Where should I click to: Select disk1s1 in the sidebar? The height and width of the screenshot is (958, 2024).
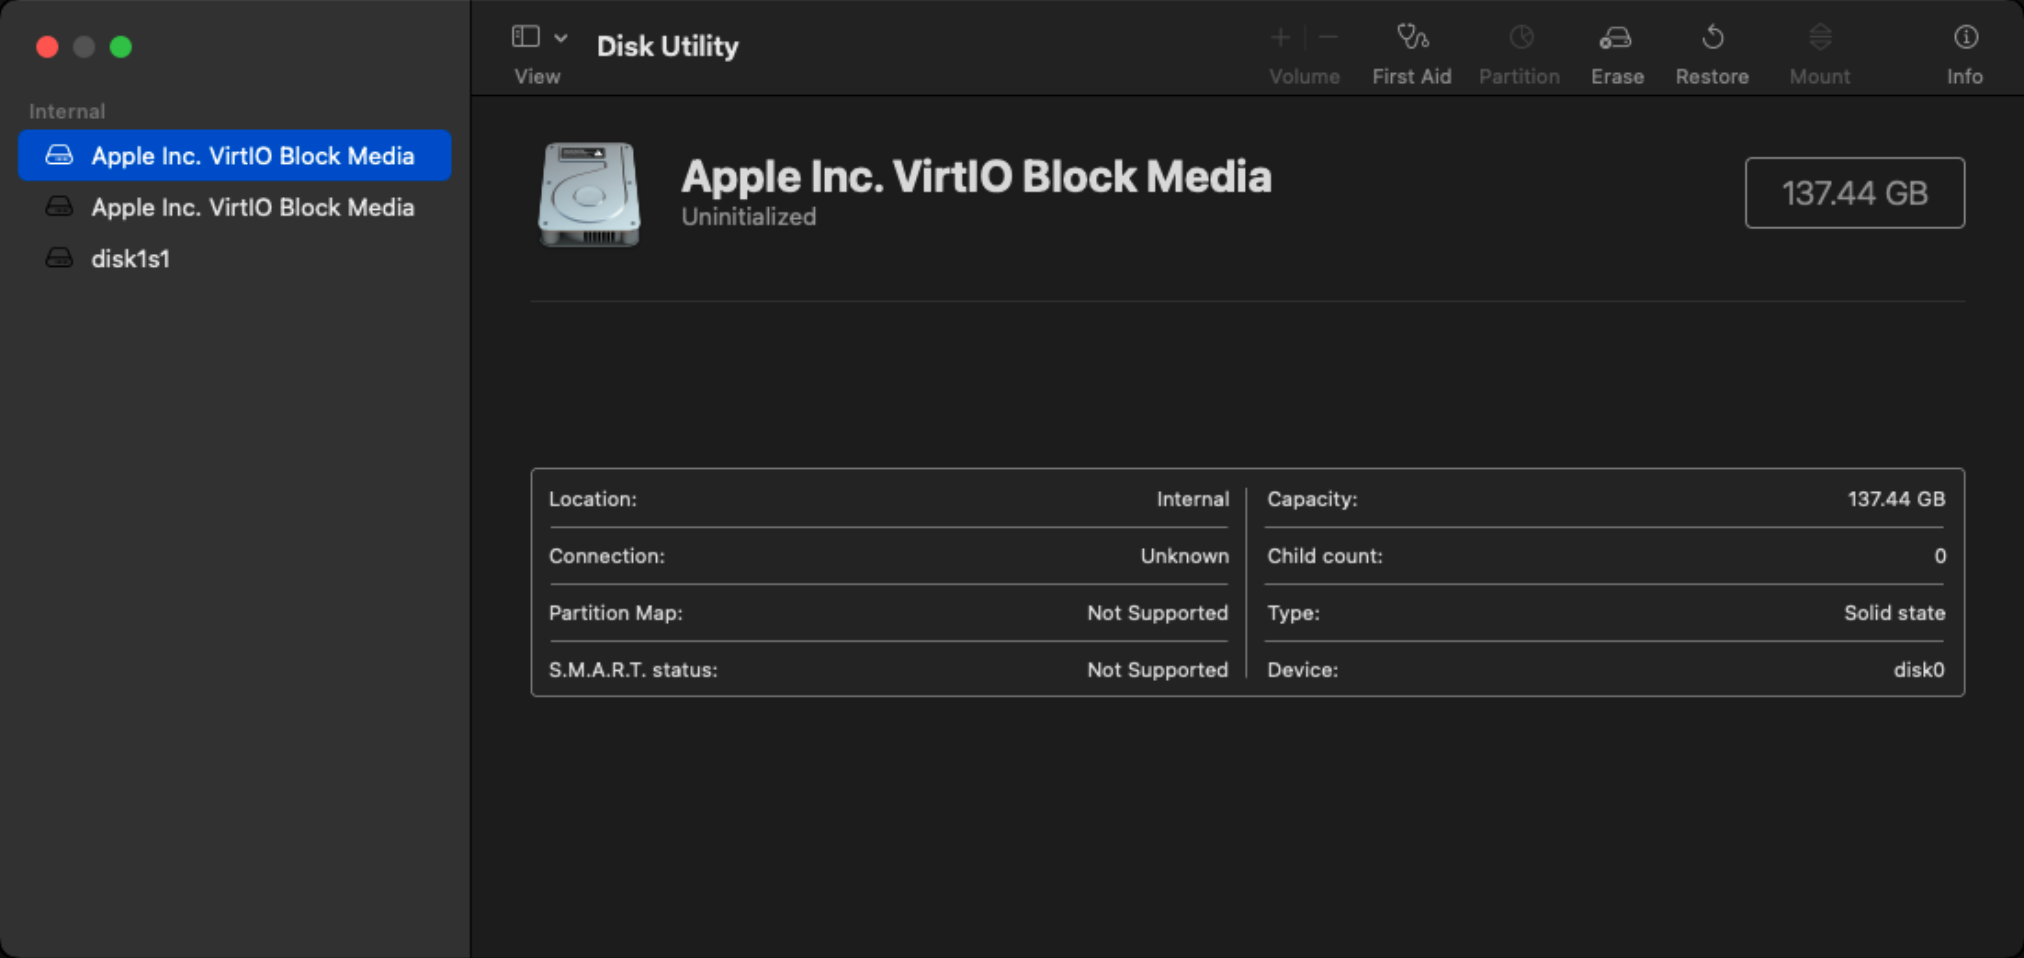[x=130, y=258]
